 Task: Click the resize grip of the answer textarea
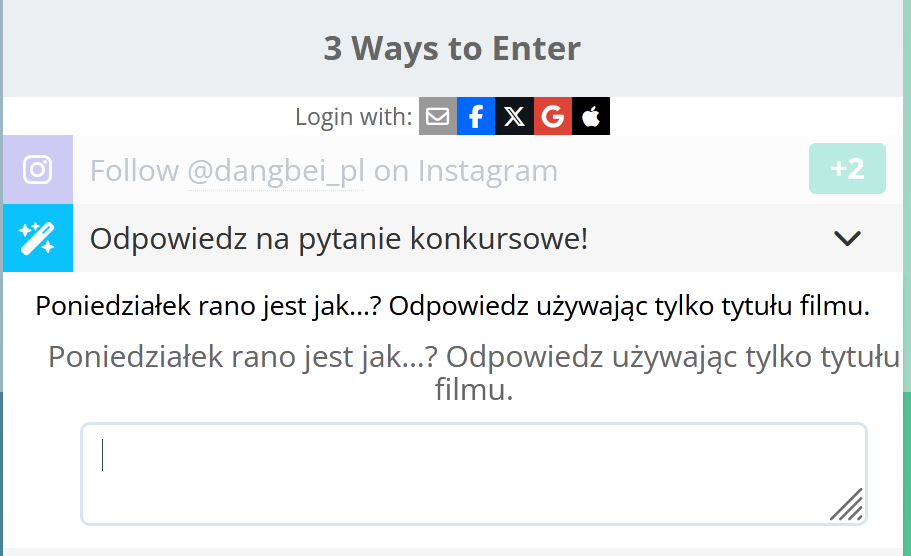[847, 506]
